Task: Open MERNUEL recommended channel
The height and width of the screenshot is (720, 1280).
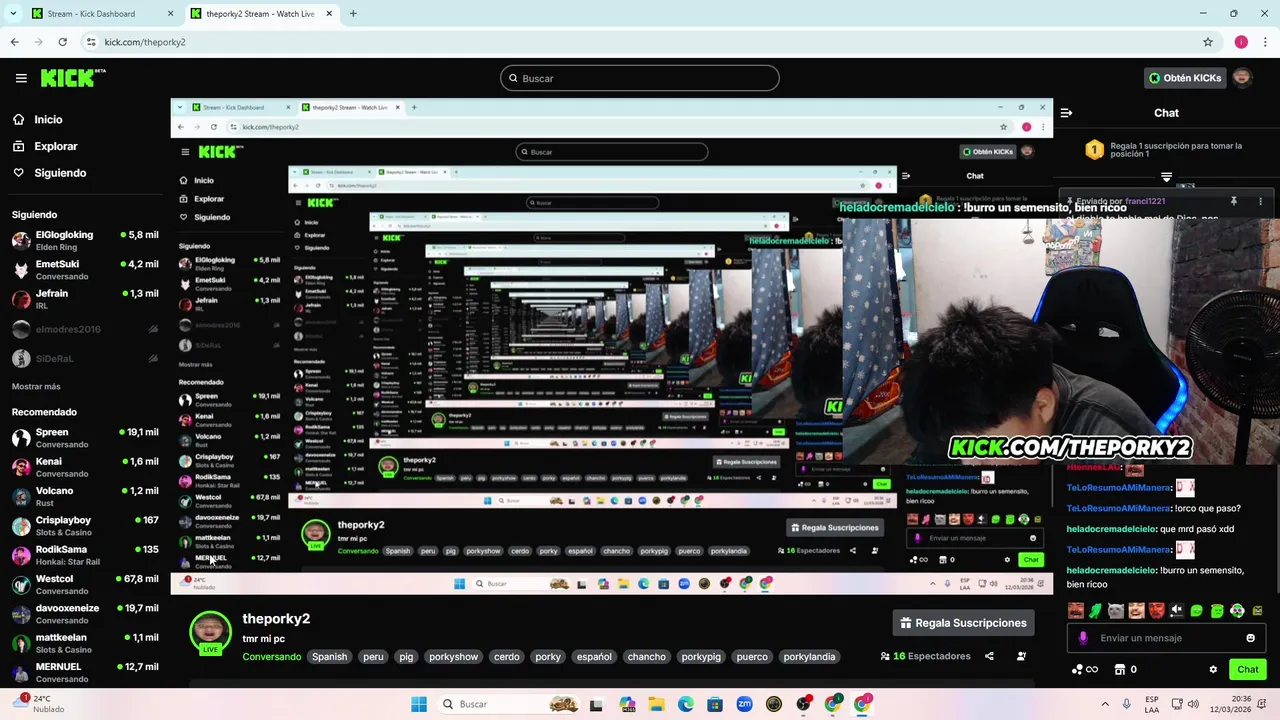Action: pyautogui.click(x=85, y=672)
